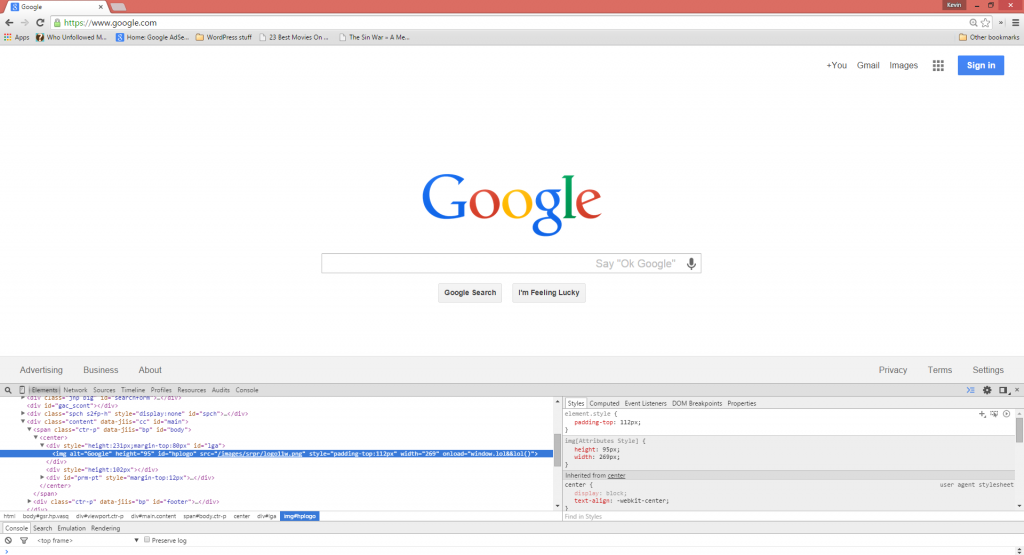Click the microphone voice search icon
This screenshot has width=1024, height=555.
(691, 263)
